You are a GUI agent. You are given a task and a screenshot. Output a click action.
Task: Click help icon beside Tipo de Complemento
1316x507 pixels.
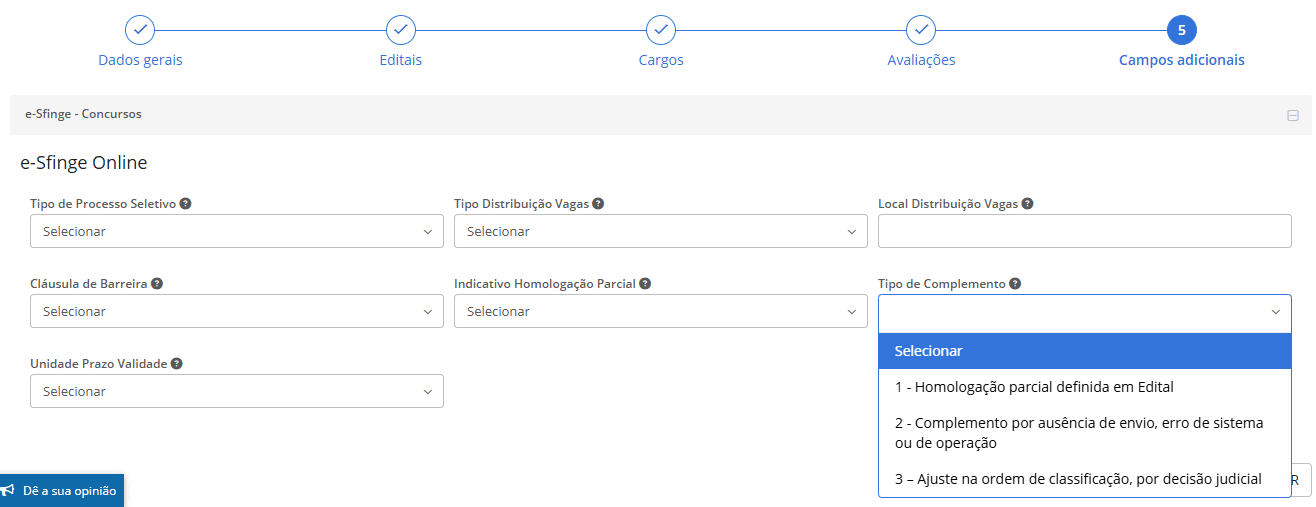[1015, 284]
